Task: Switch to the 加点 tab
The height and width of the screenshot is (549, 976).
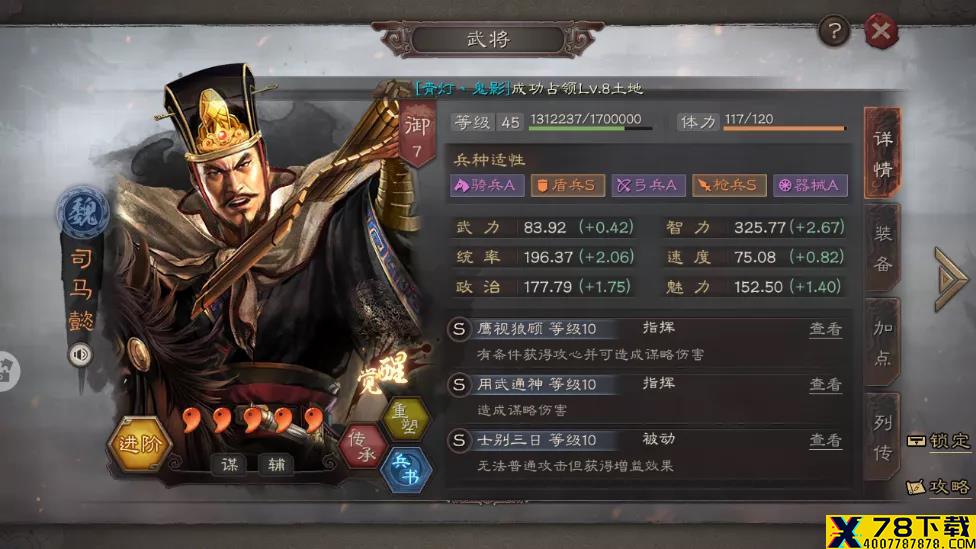Action: 883,342
